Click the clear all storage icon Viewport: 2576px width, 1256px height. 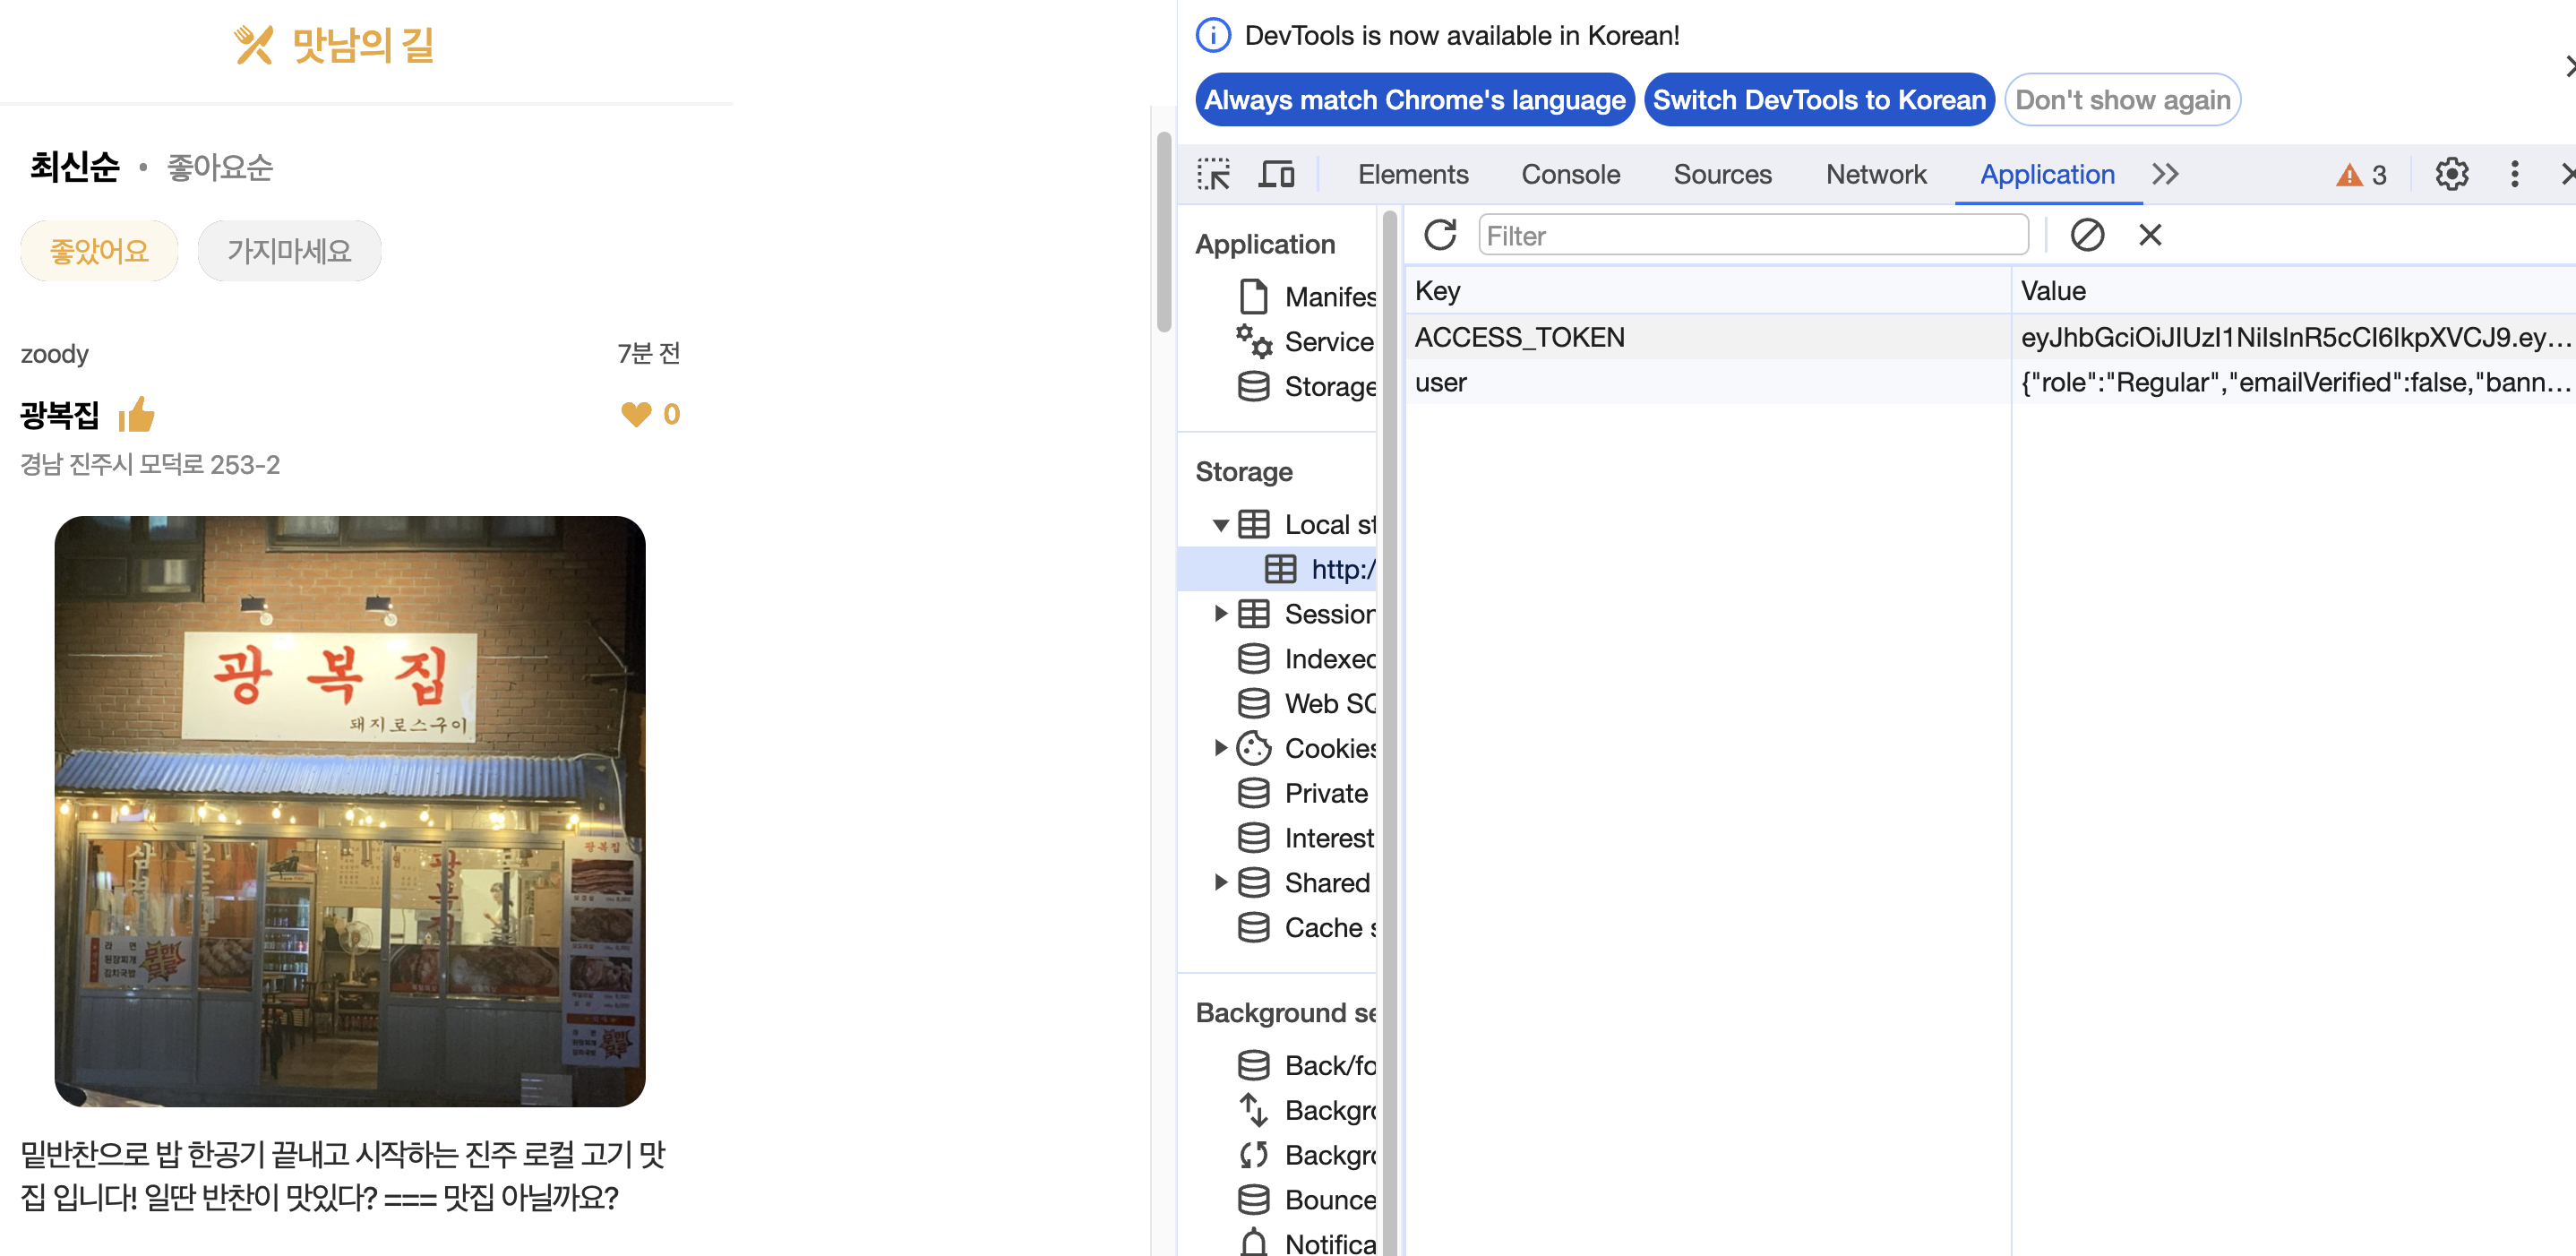(x=2087, y=235)
